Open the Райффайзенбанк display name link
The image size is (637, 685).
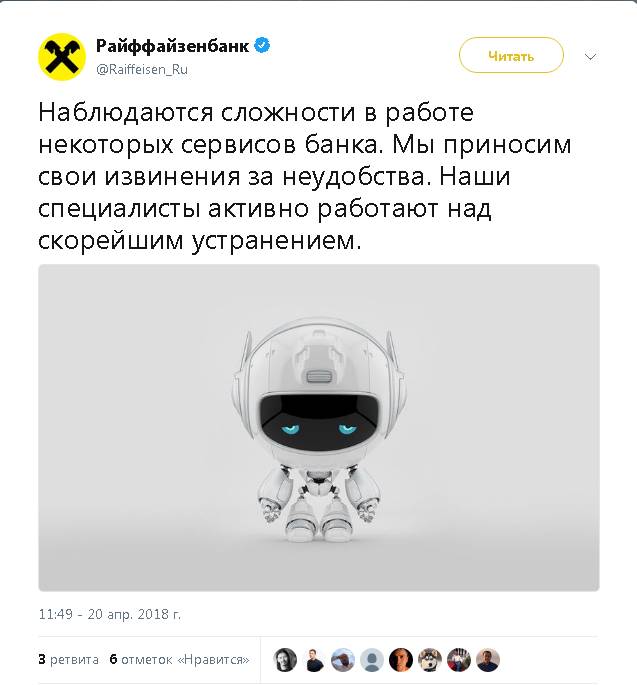point(173,46)
